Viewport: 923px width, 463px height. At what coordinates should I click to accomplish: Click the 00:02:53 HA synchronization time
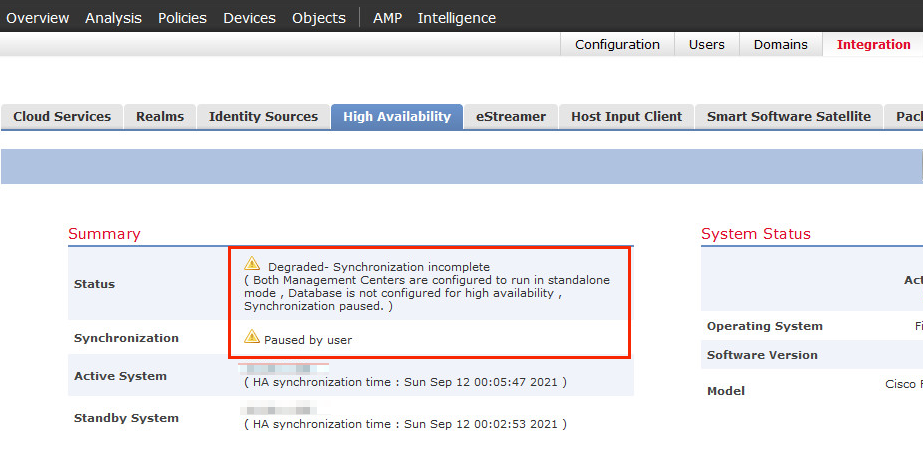click(406, 424)
